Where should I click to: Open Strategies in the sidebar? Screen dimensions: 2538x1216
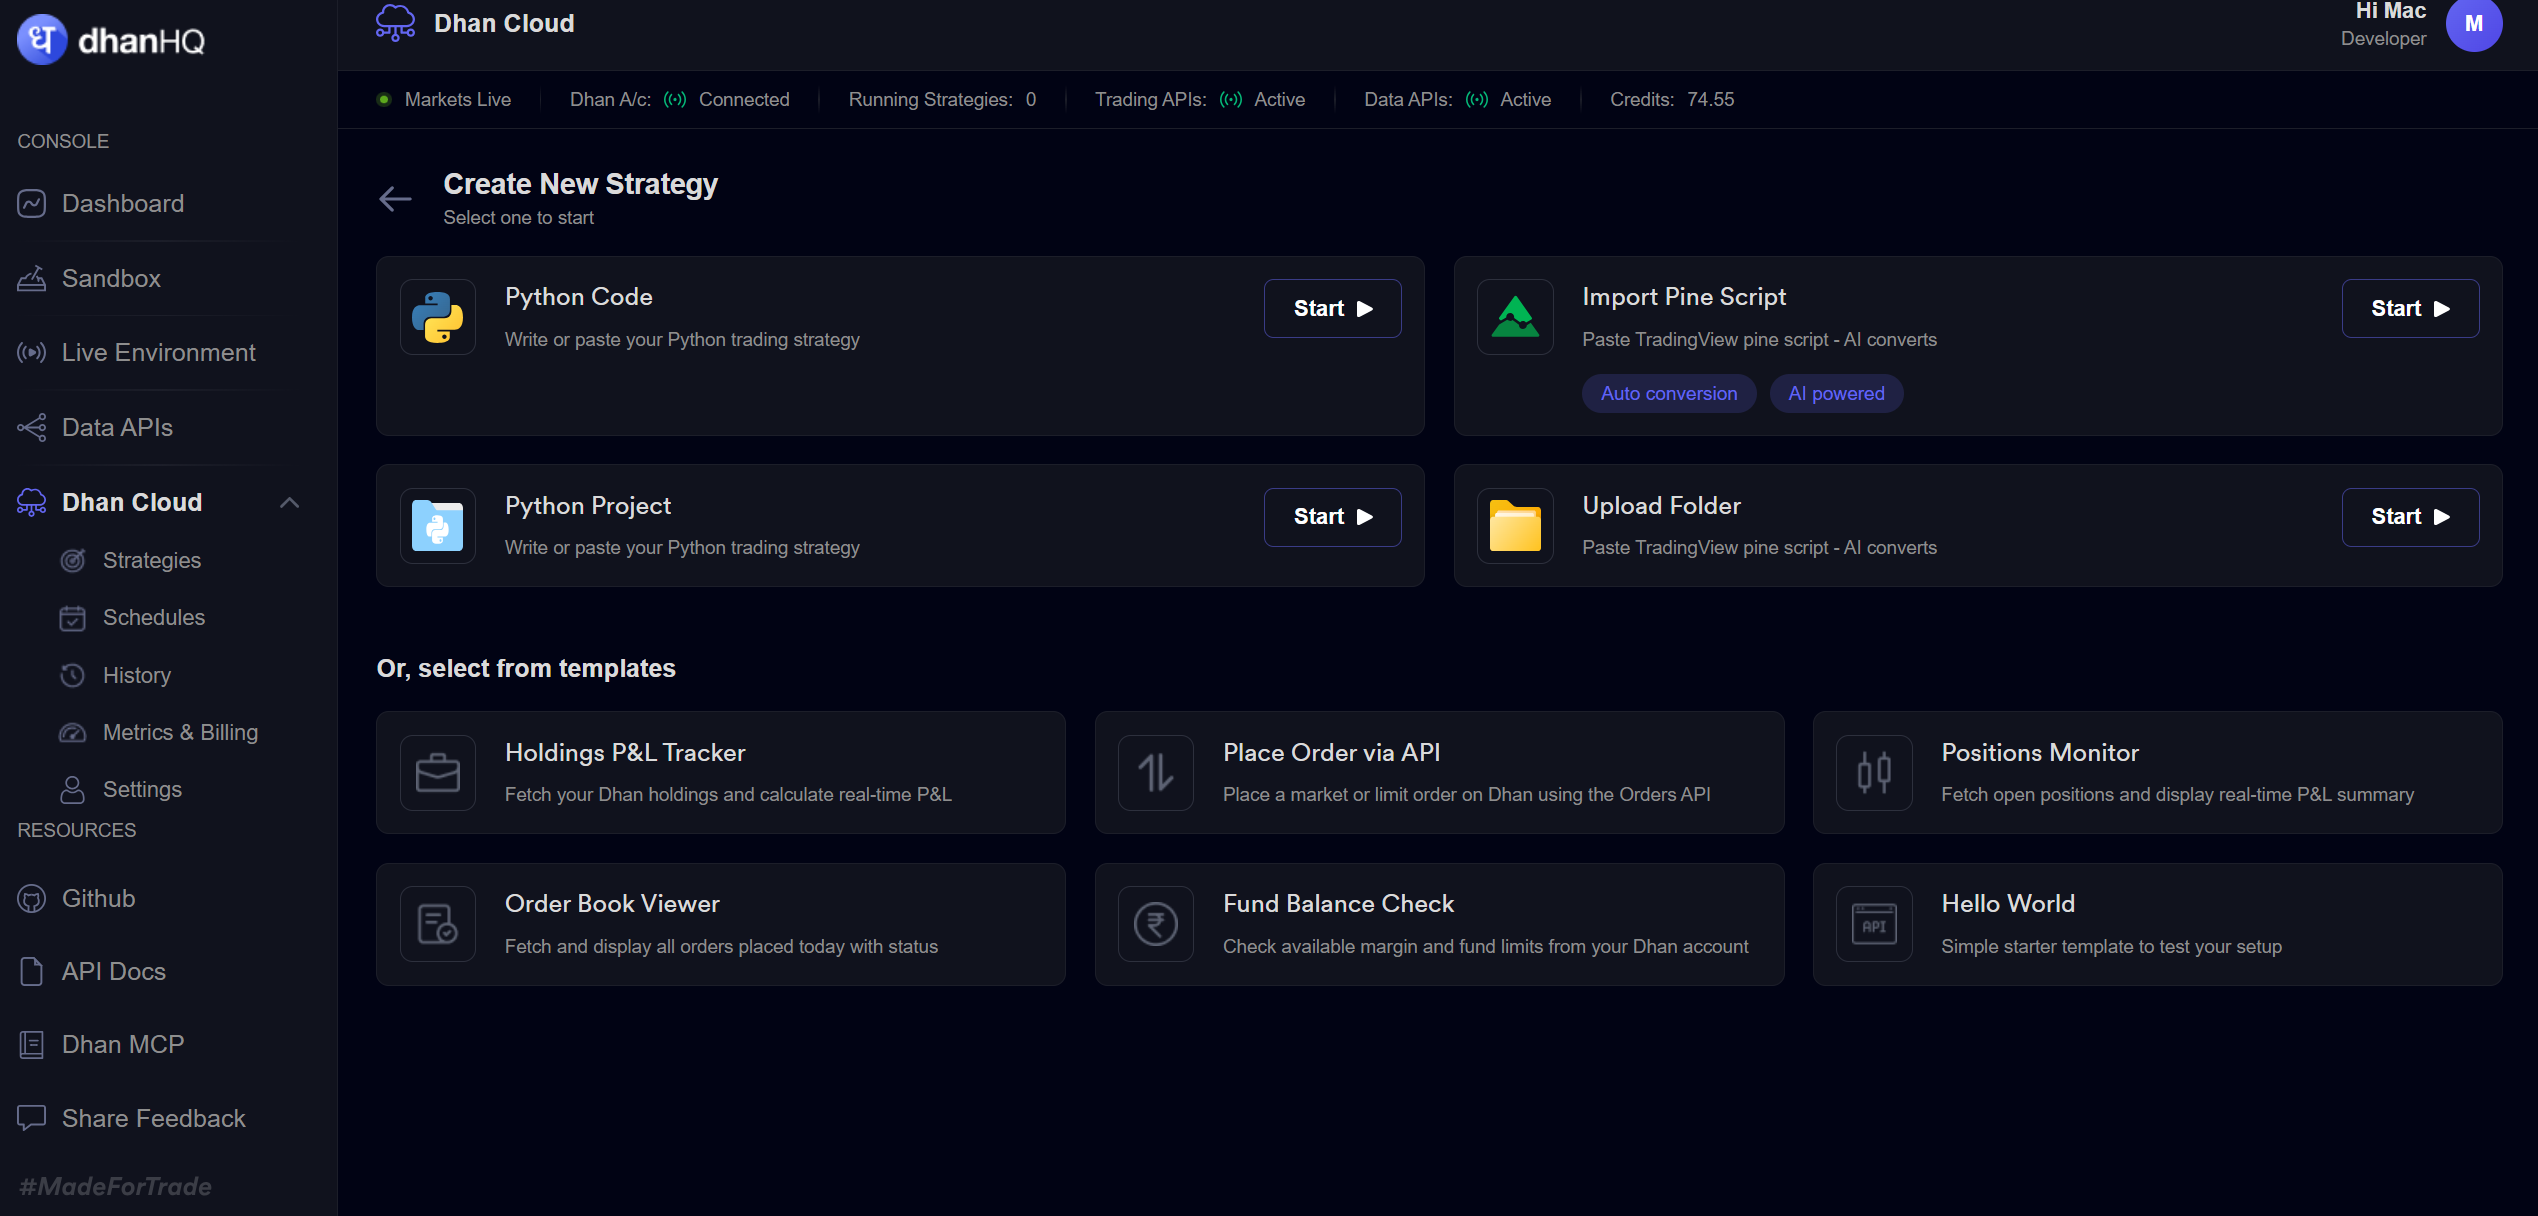(152, 561)
